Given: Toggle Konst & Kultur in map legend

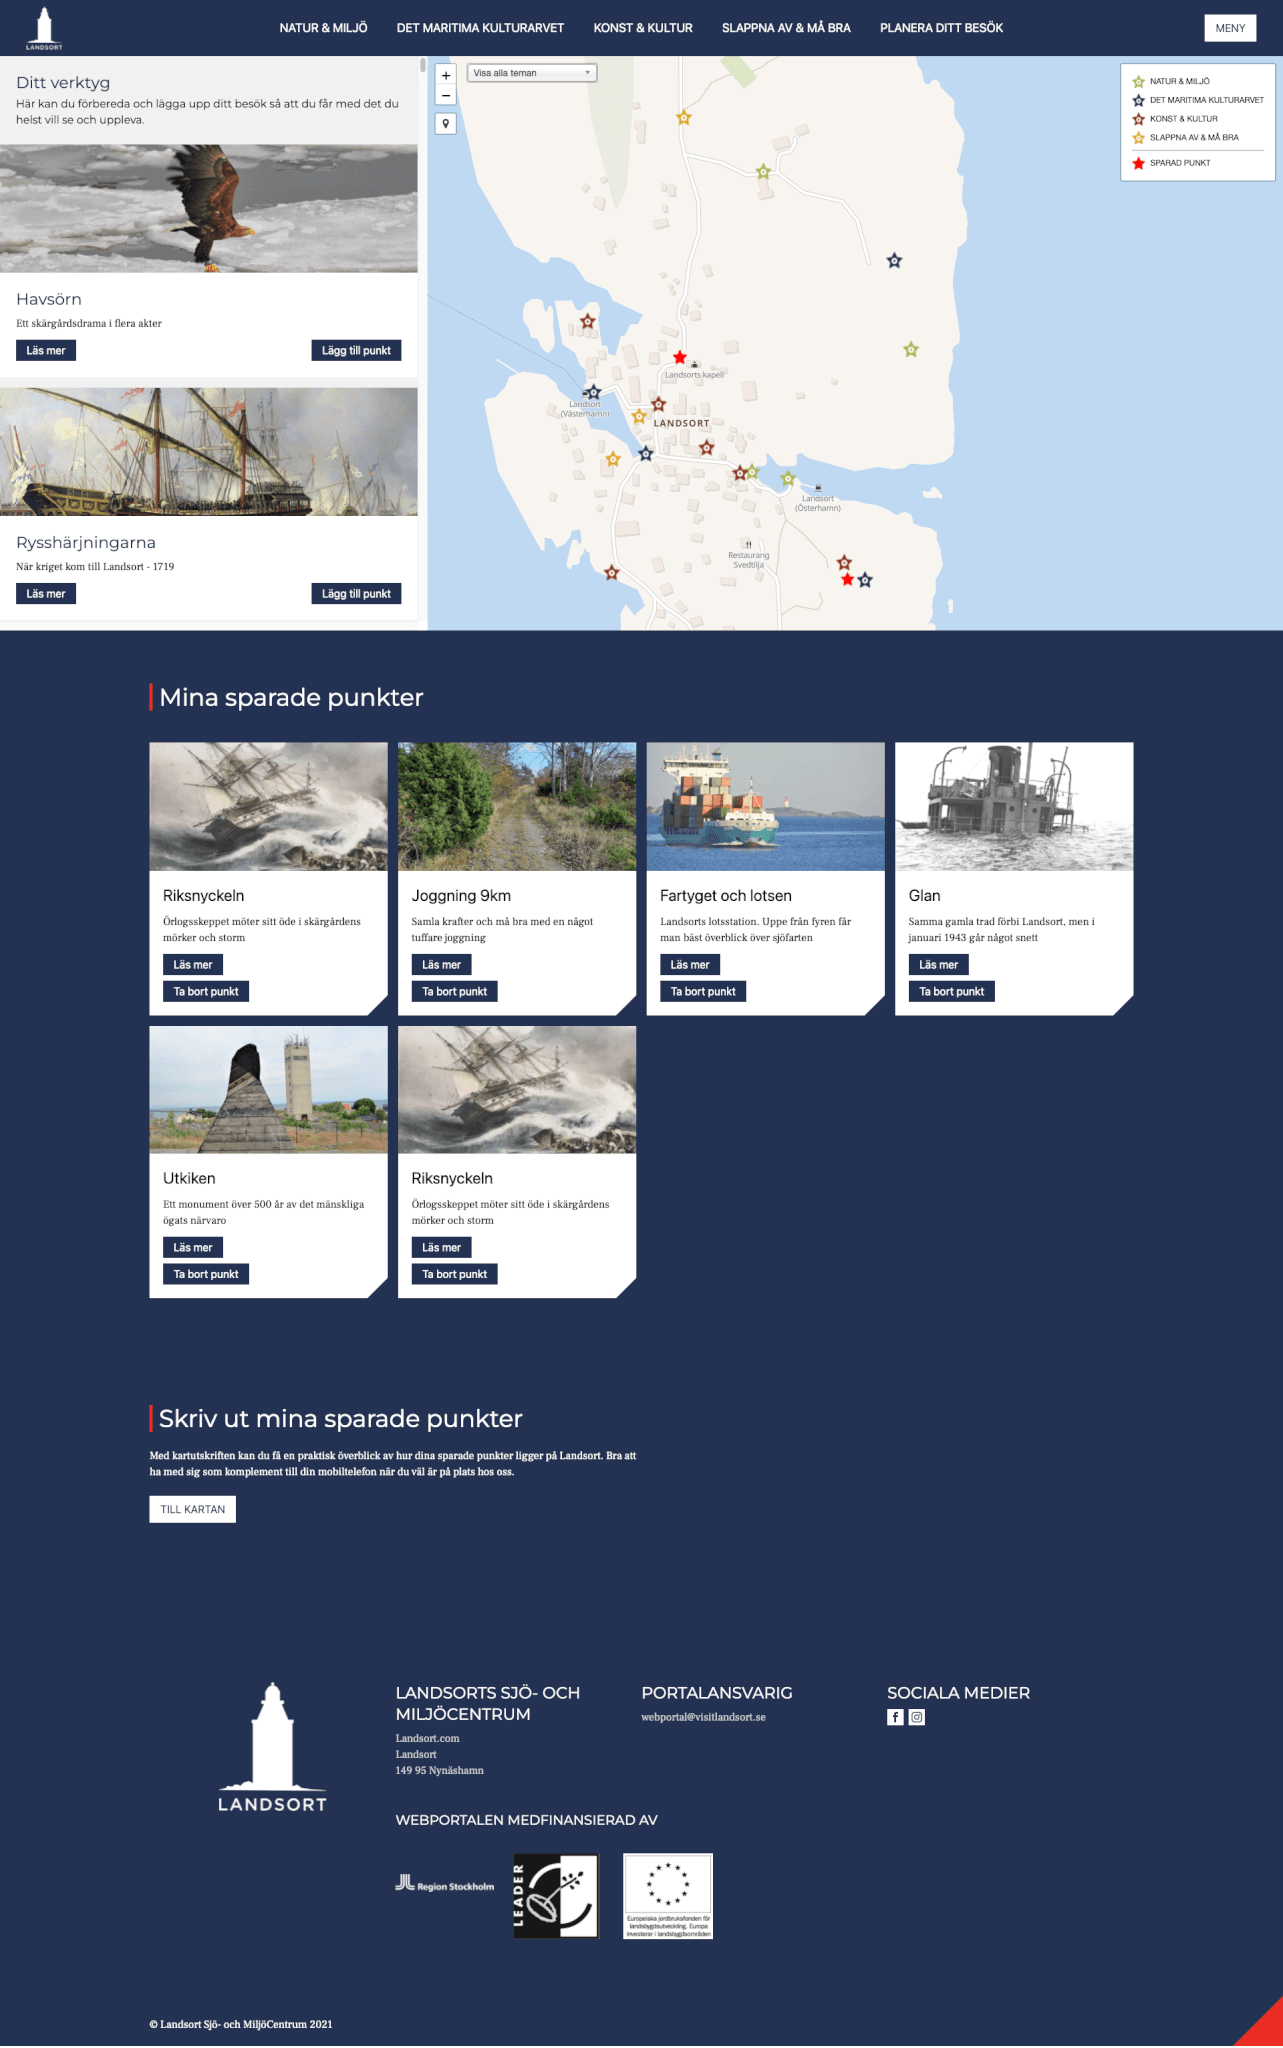Looking at the screenshot, I should (x=1183, y=119).
